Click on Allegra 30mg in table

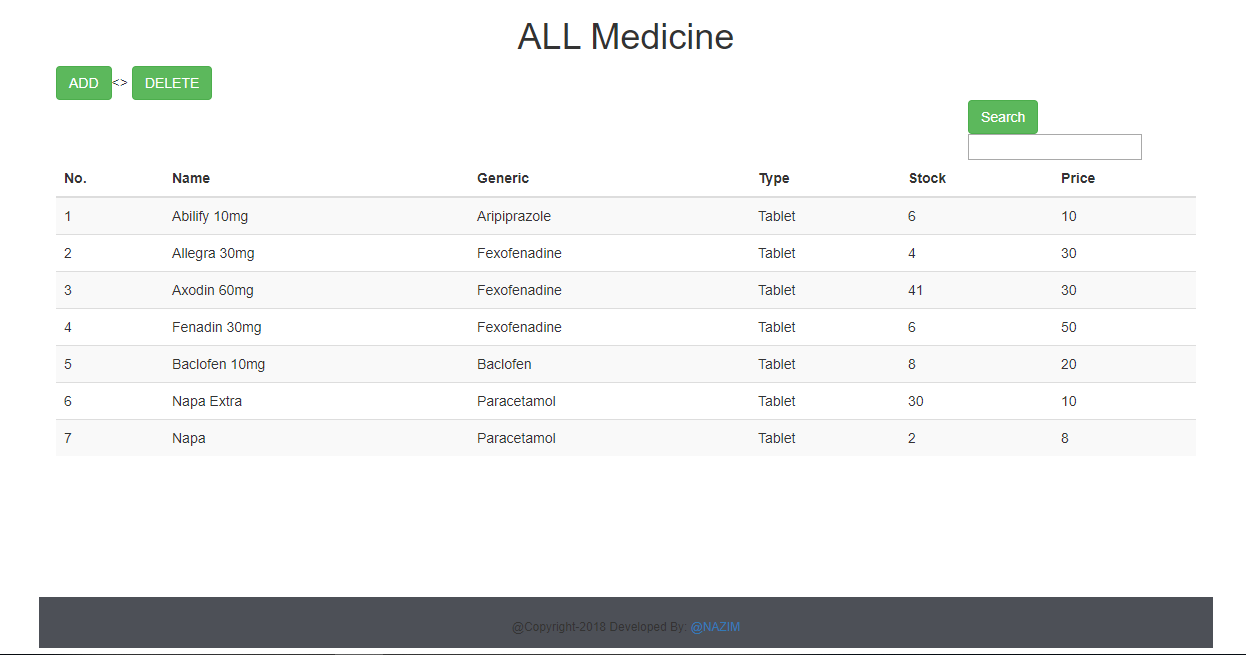213,253
